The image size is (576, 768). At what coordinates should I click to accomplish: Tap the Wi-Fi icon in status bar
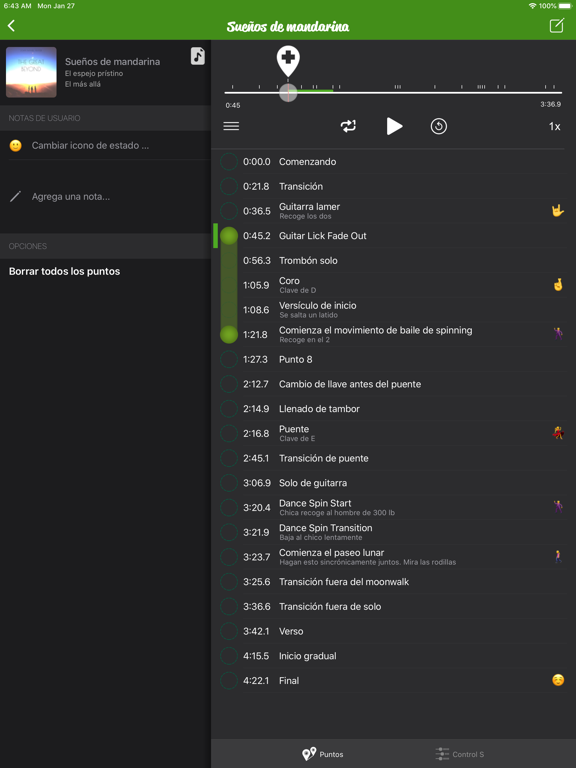(x=532, y=6)
